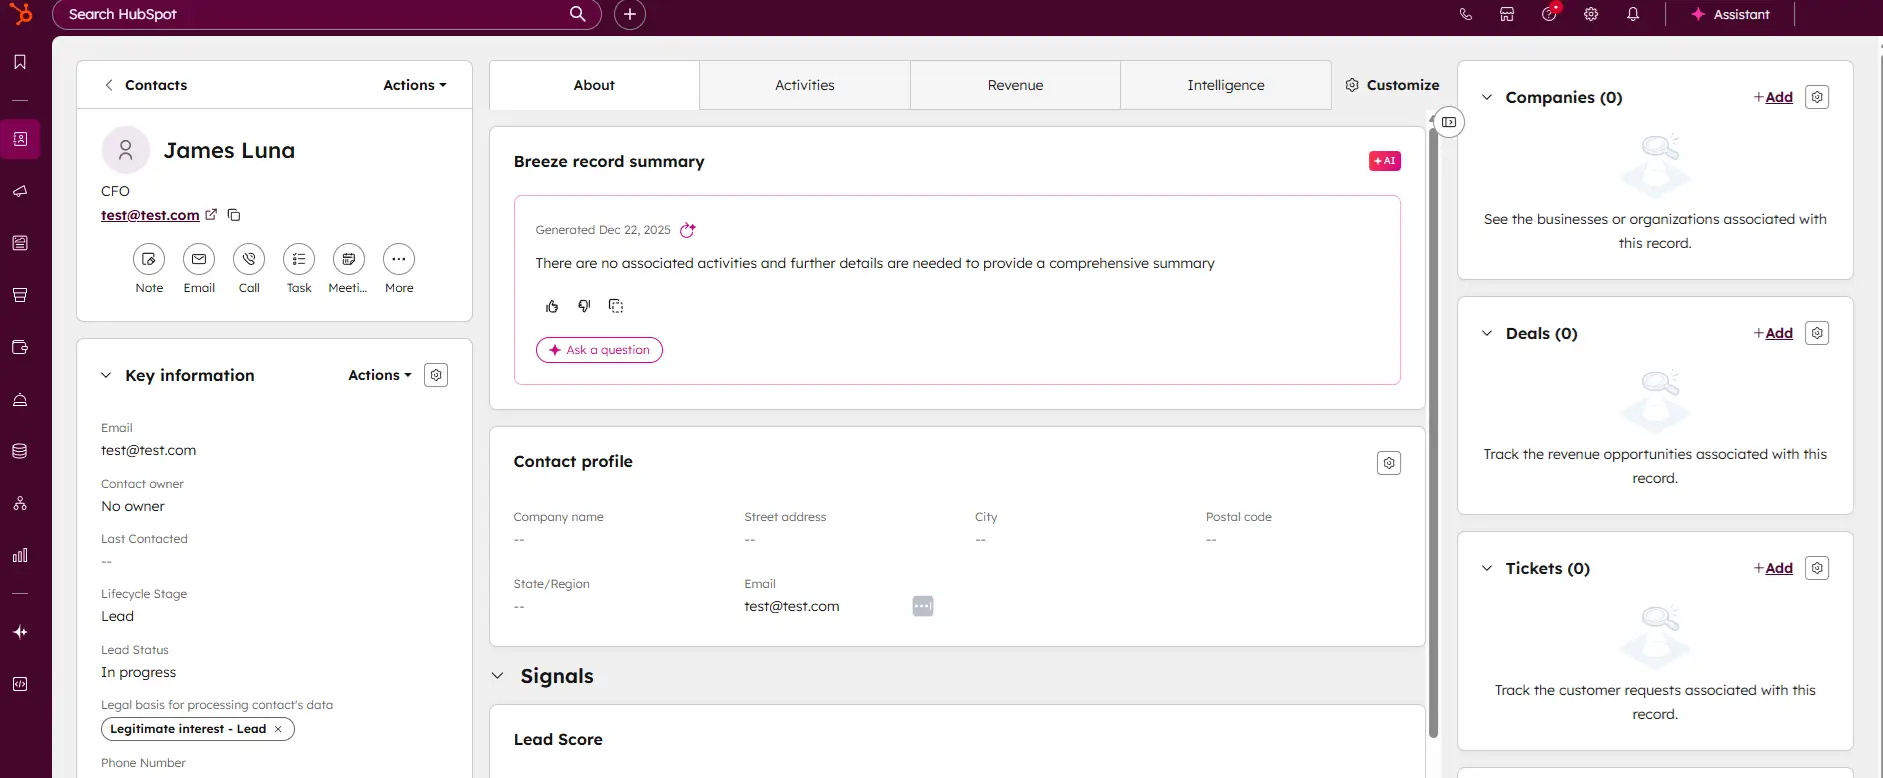Open the Data Management database sidebar icon

[x=20, y=451]
